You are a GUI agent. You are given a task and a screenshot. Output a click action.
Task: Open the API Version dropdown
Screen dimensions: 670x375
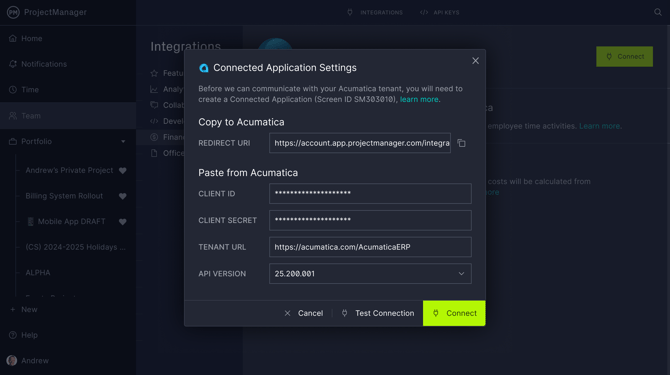click(370, 273)
